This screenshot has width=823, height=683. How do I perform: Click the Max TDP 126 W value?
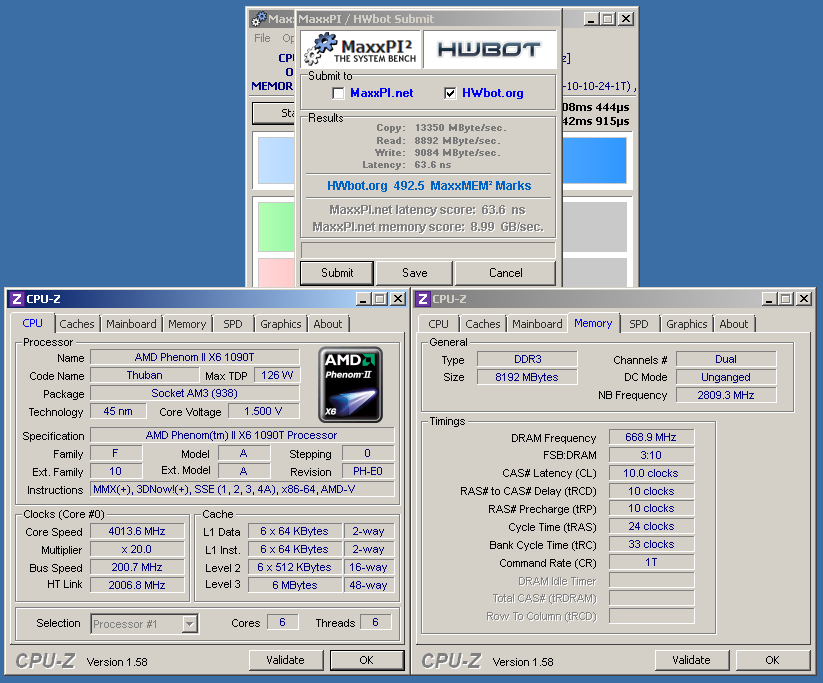[277, 375]
